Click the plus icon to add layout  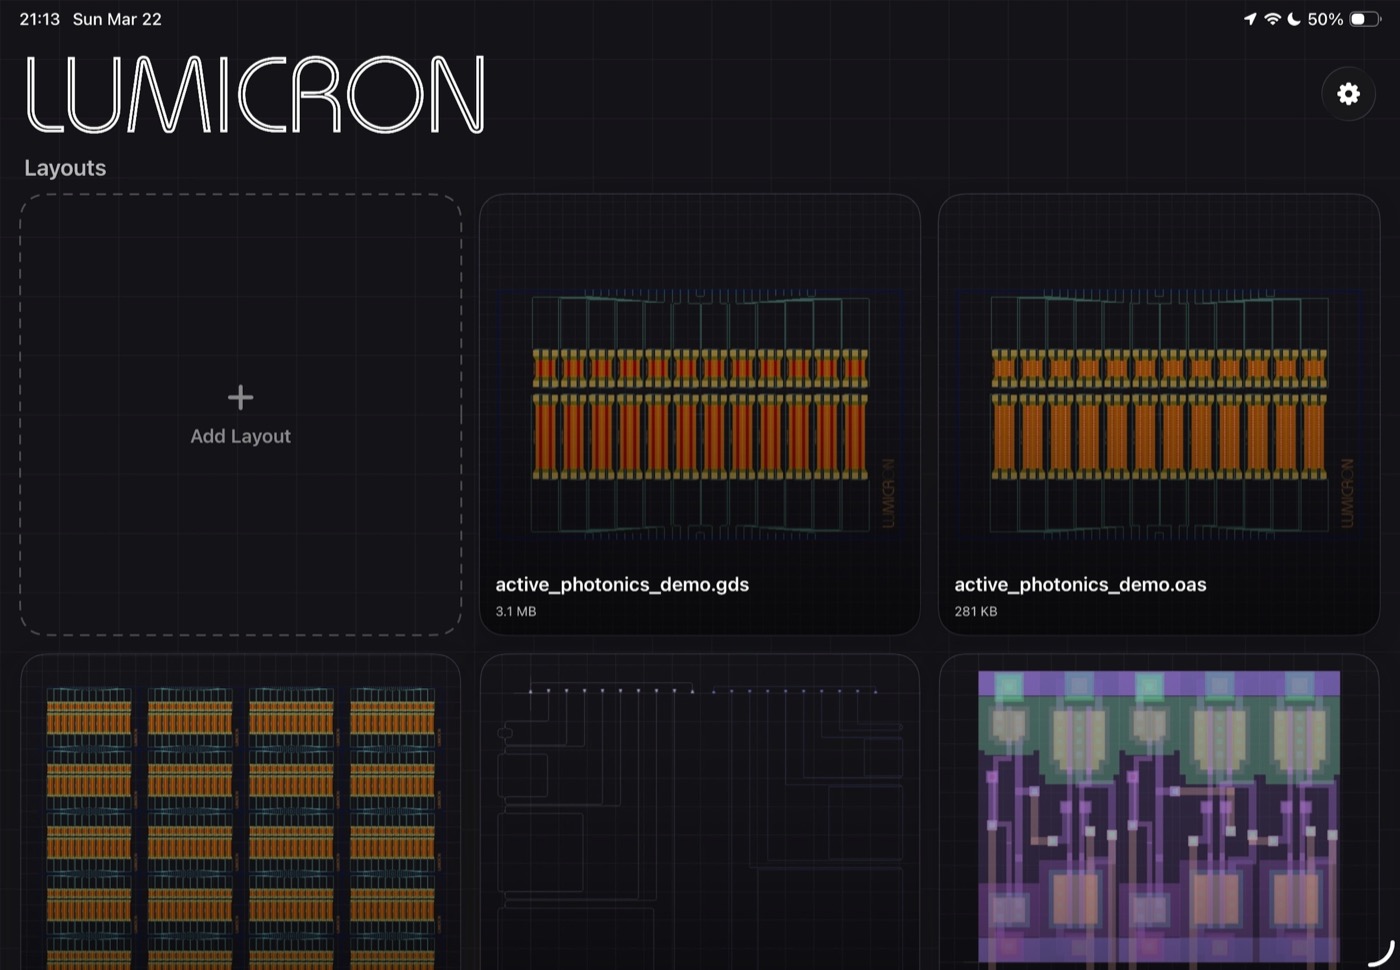(240, 397)
